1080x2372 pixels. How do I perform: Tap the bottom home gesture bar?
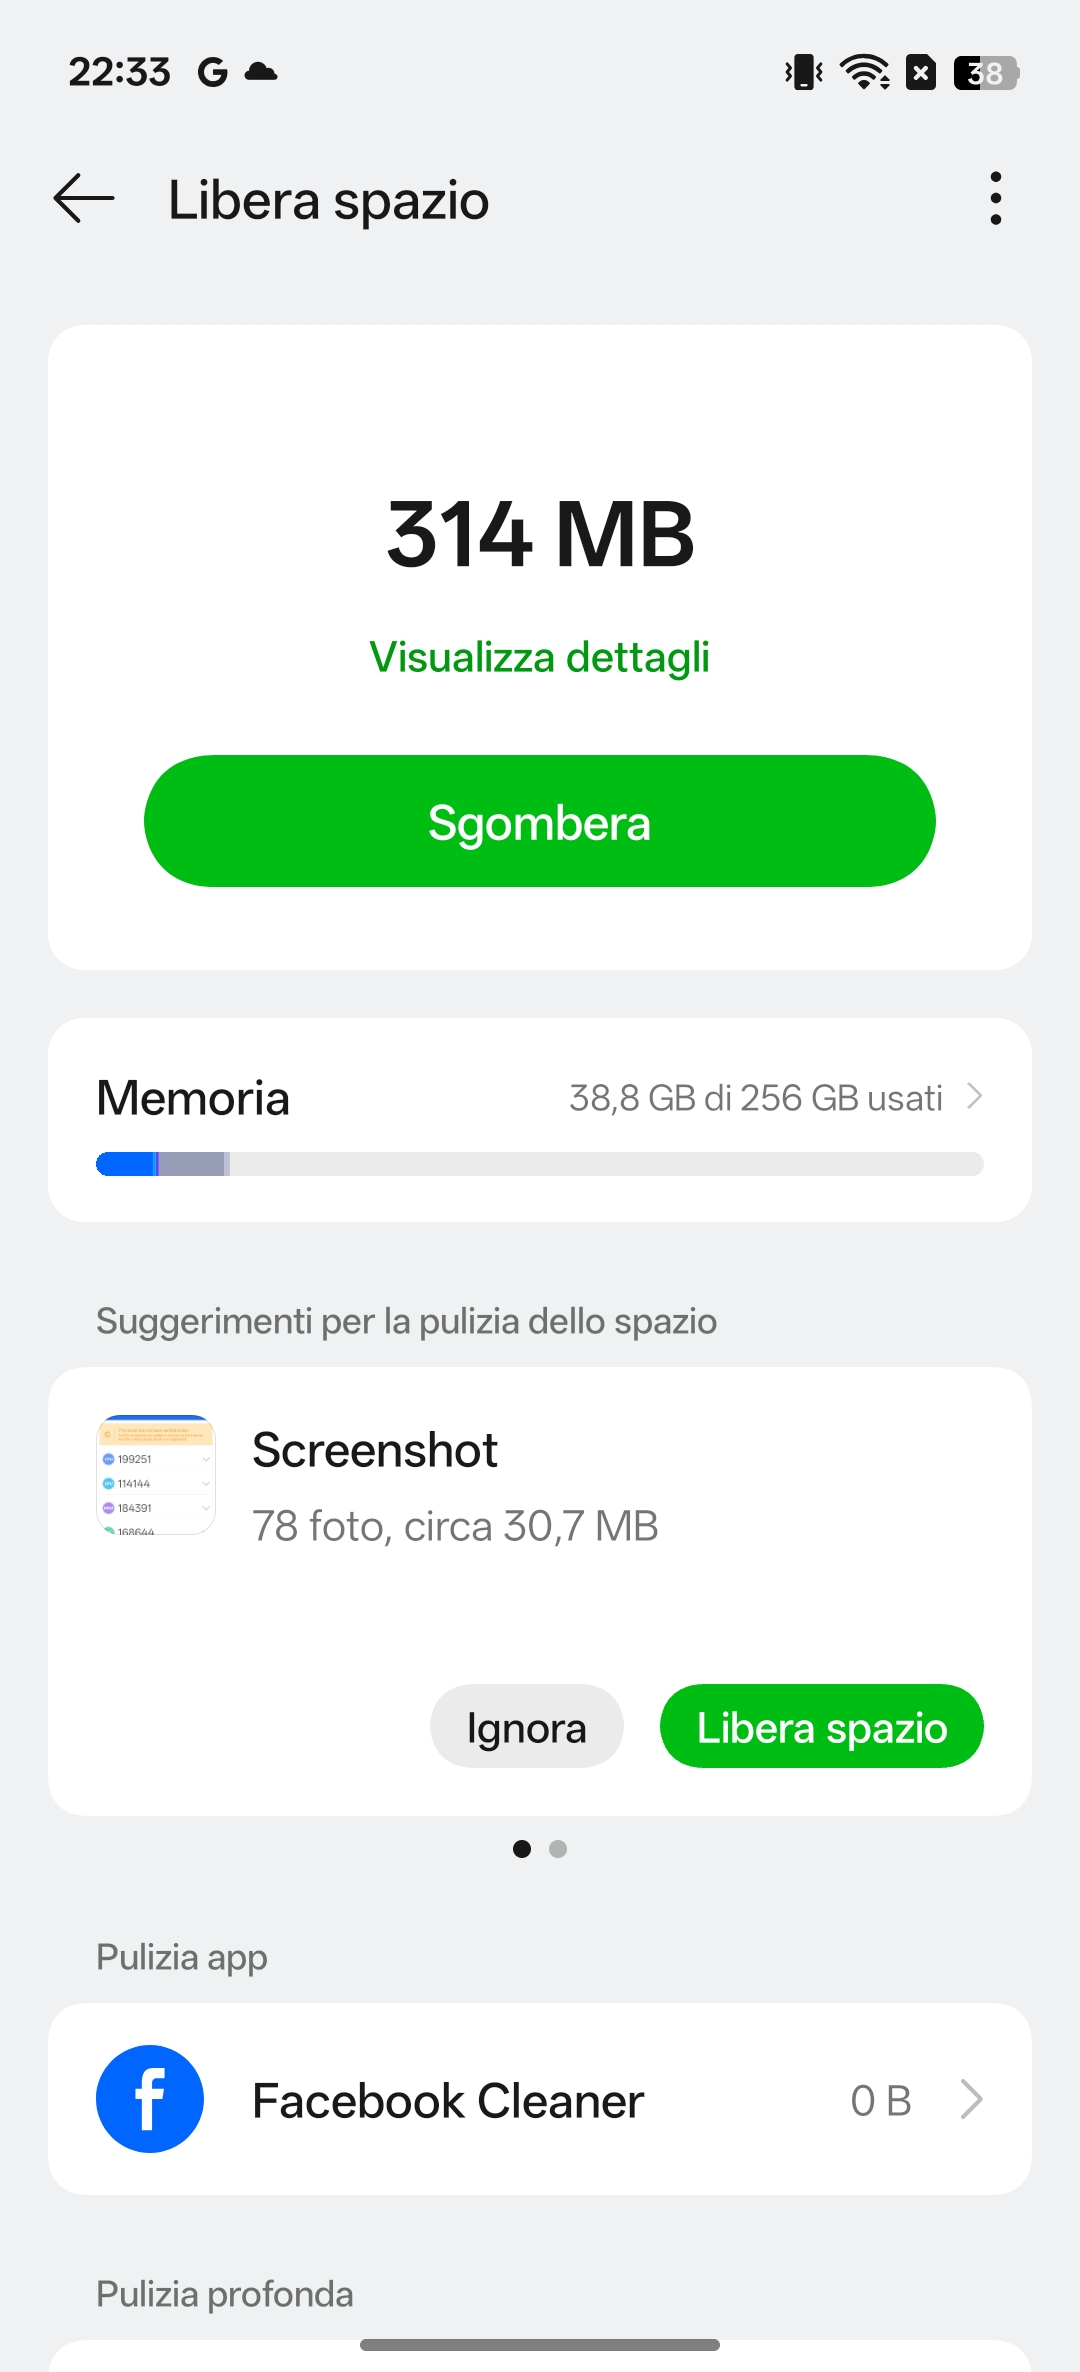point(540,2345)
